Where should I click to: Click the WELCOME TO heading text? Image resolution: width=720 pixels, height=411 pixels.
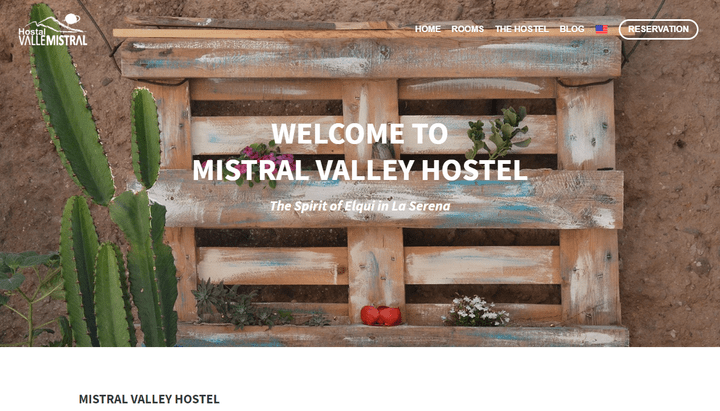(x=360, y=134)
